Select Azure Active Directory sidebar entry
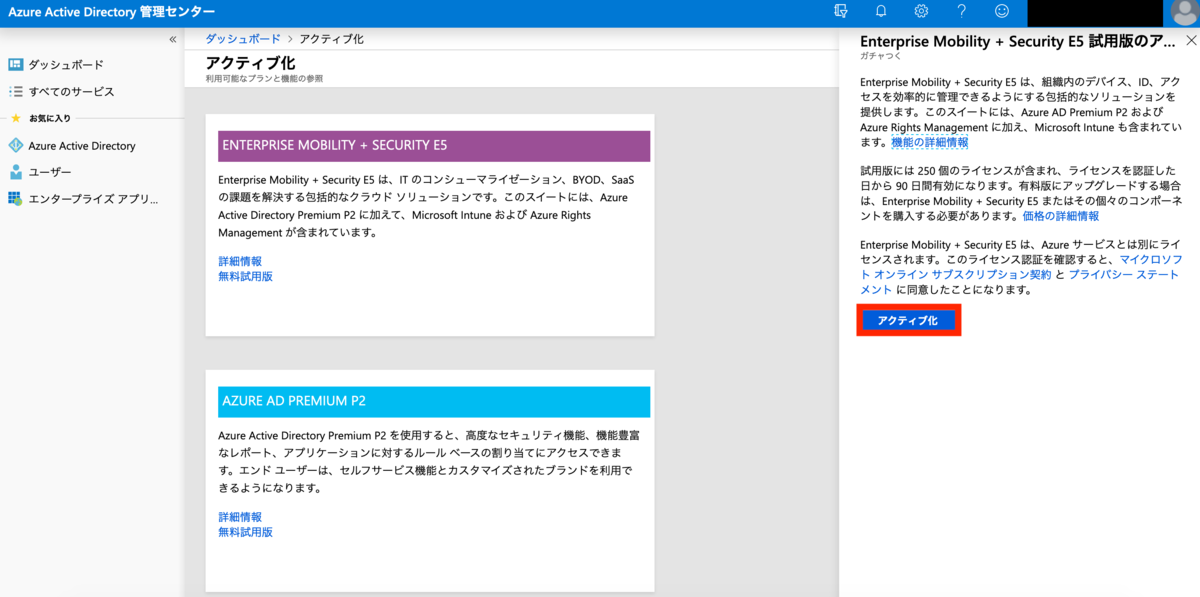 click(x=82, y=146)
